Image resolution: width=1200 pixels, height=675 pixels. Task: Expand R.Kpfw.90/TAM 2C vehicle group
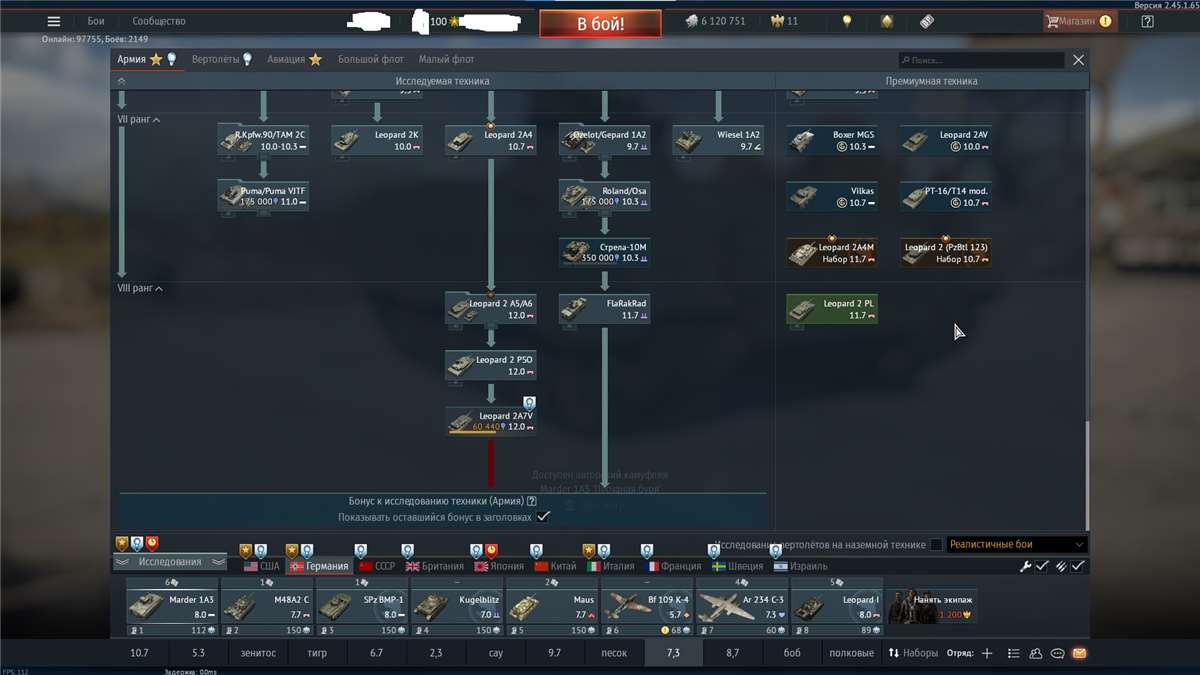click(x=263, y=139)
